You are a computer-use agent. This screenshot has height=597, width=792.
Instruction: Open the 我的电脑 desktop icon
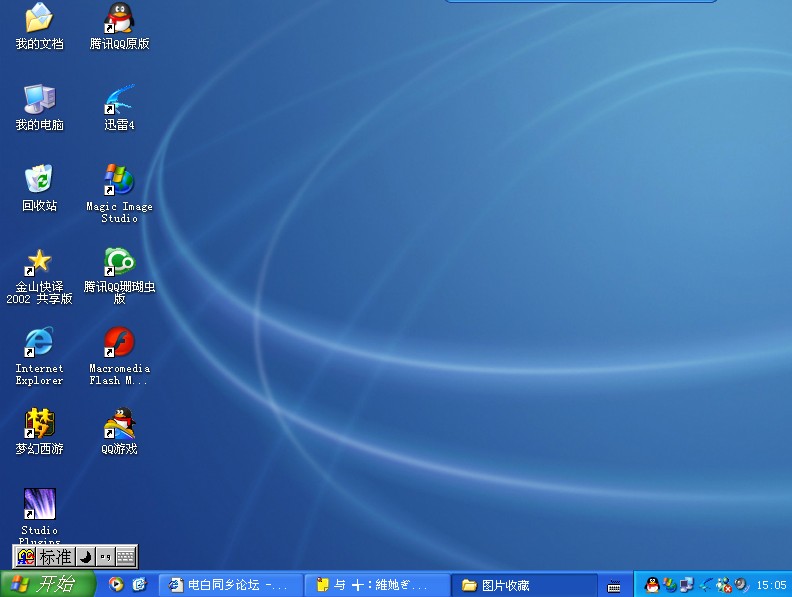pos(39,100)
